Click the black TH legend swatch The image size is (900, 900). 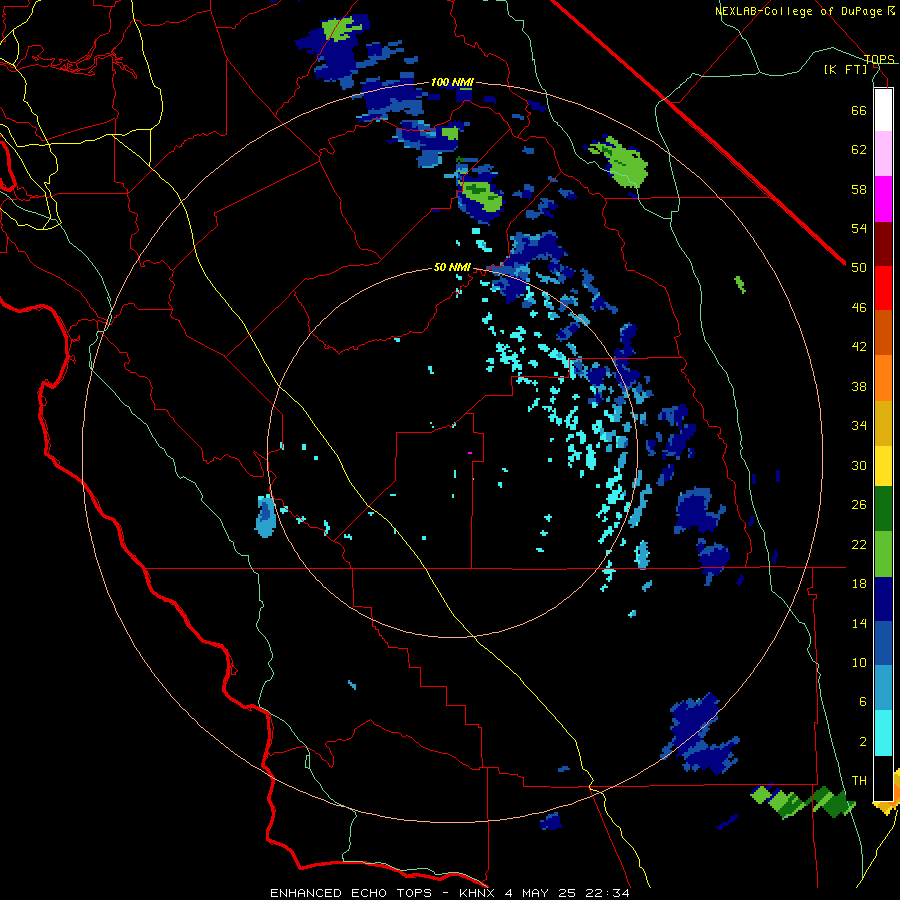coord(883,778)
